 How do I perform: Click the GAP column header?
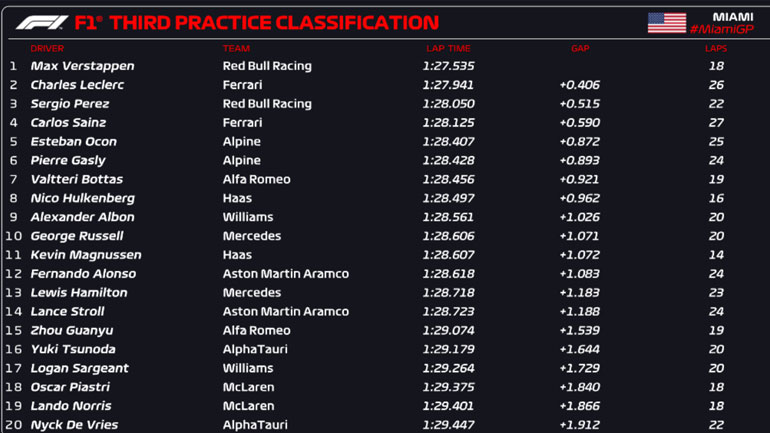[x=580, y=48]
